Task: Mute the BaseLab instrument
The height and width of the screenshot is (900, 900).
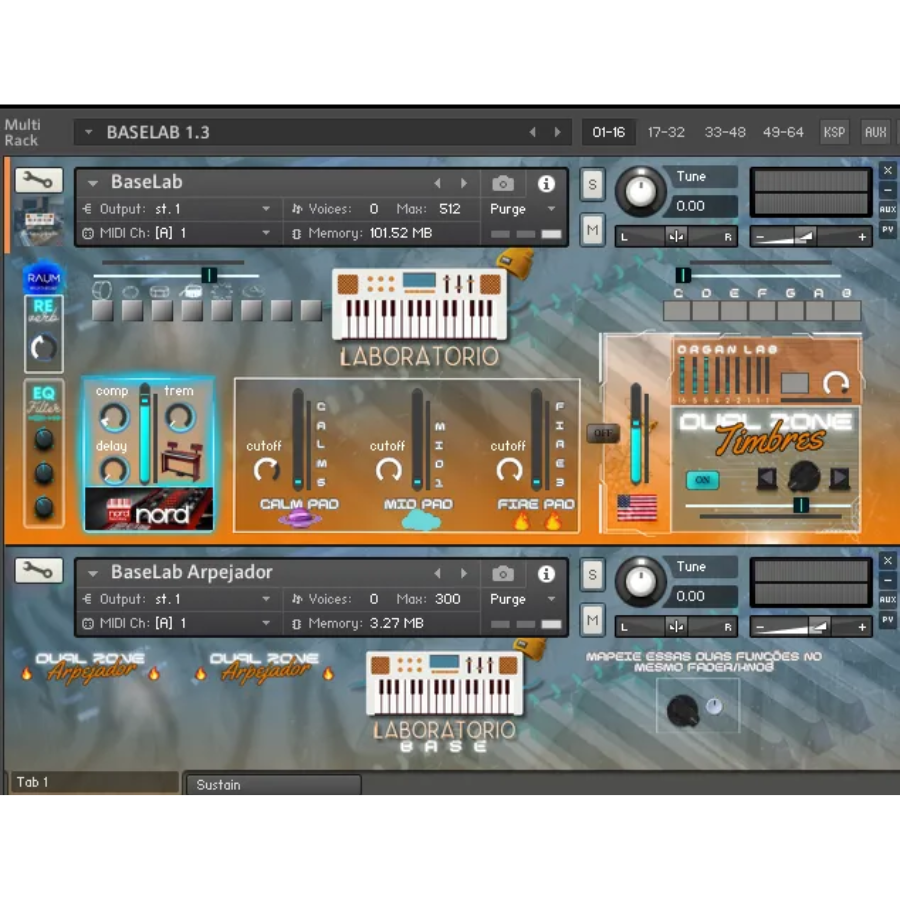Action: click(592, 231)
